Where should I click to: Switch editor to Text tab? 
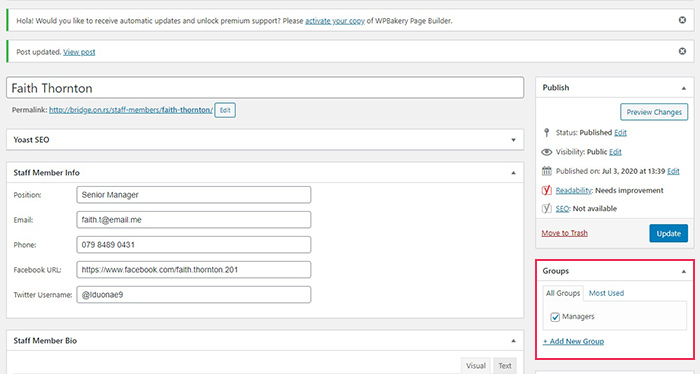coord(505,366)
